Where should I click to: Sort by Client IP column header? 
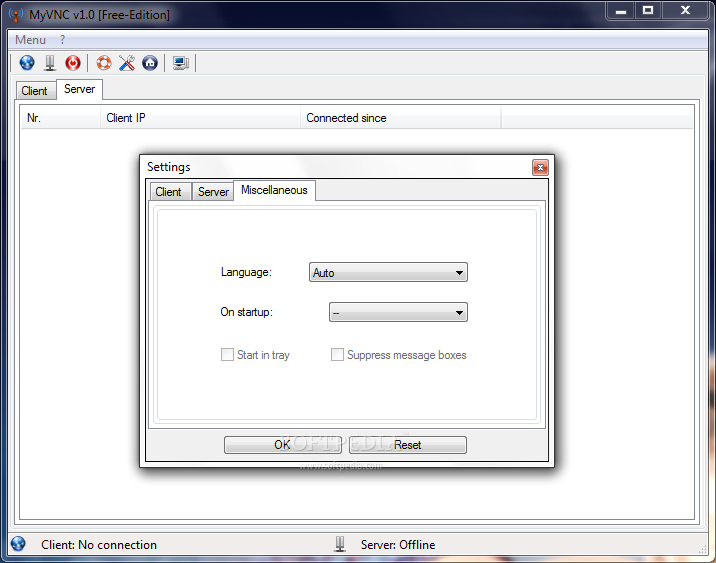tap(200, 118)
